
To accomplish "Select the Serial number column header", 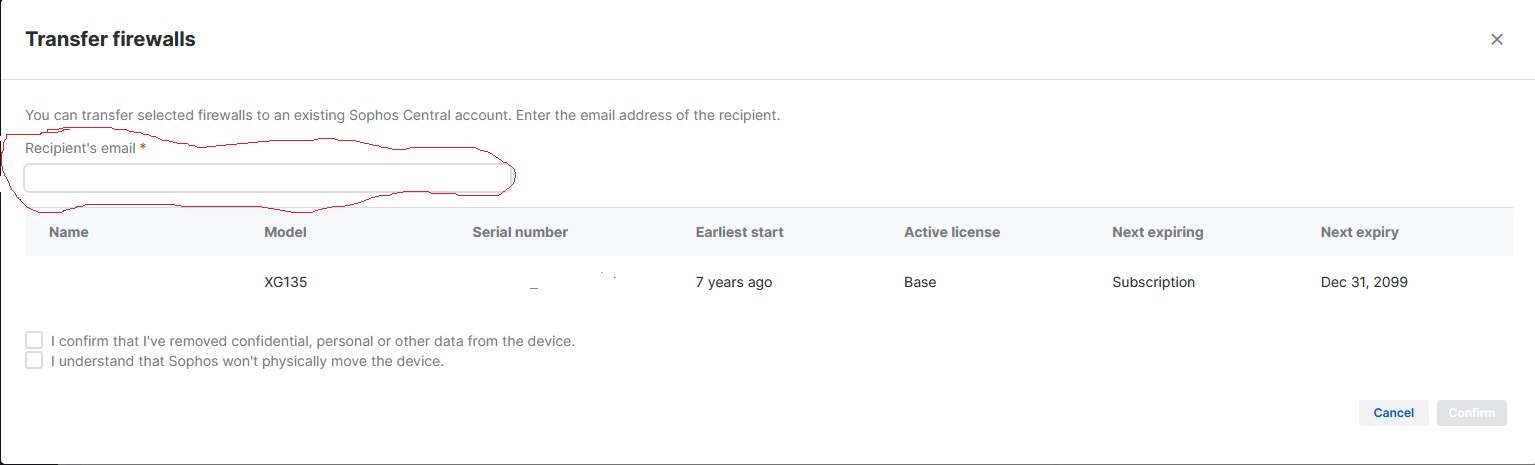I will [x=520, y=232].
